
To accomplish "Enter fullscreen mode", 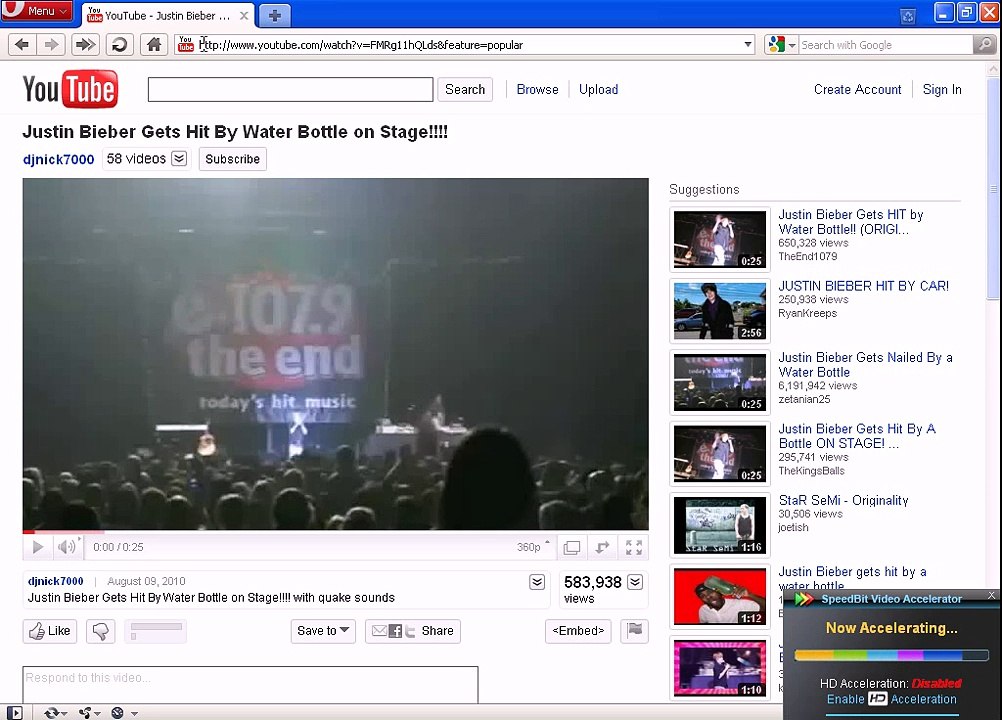I will pyautogui.click(x=634, y=548).
